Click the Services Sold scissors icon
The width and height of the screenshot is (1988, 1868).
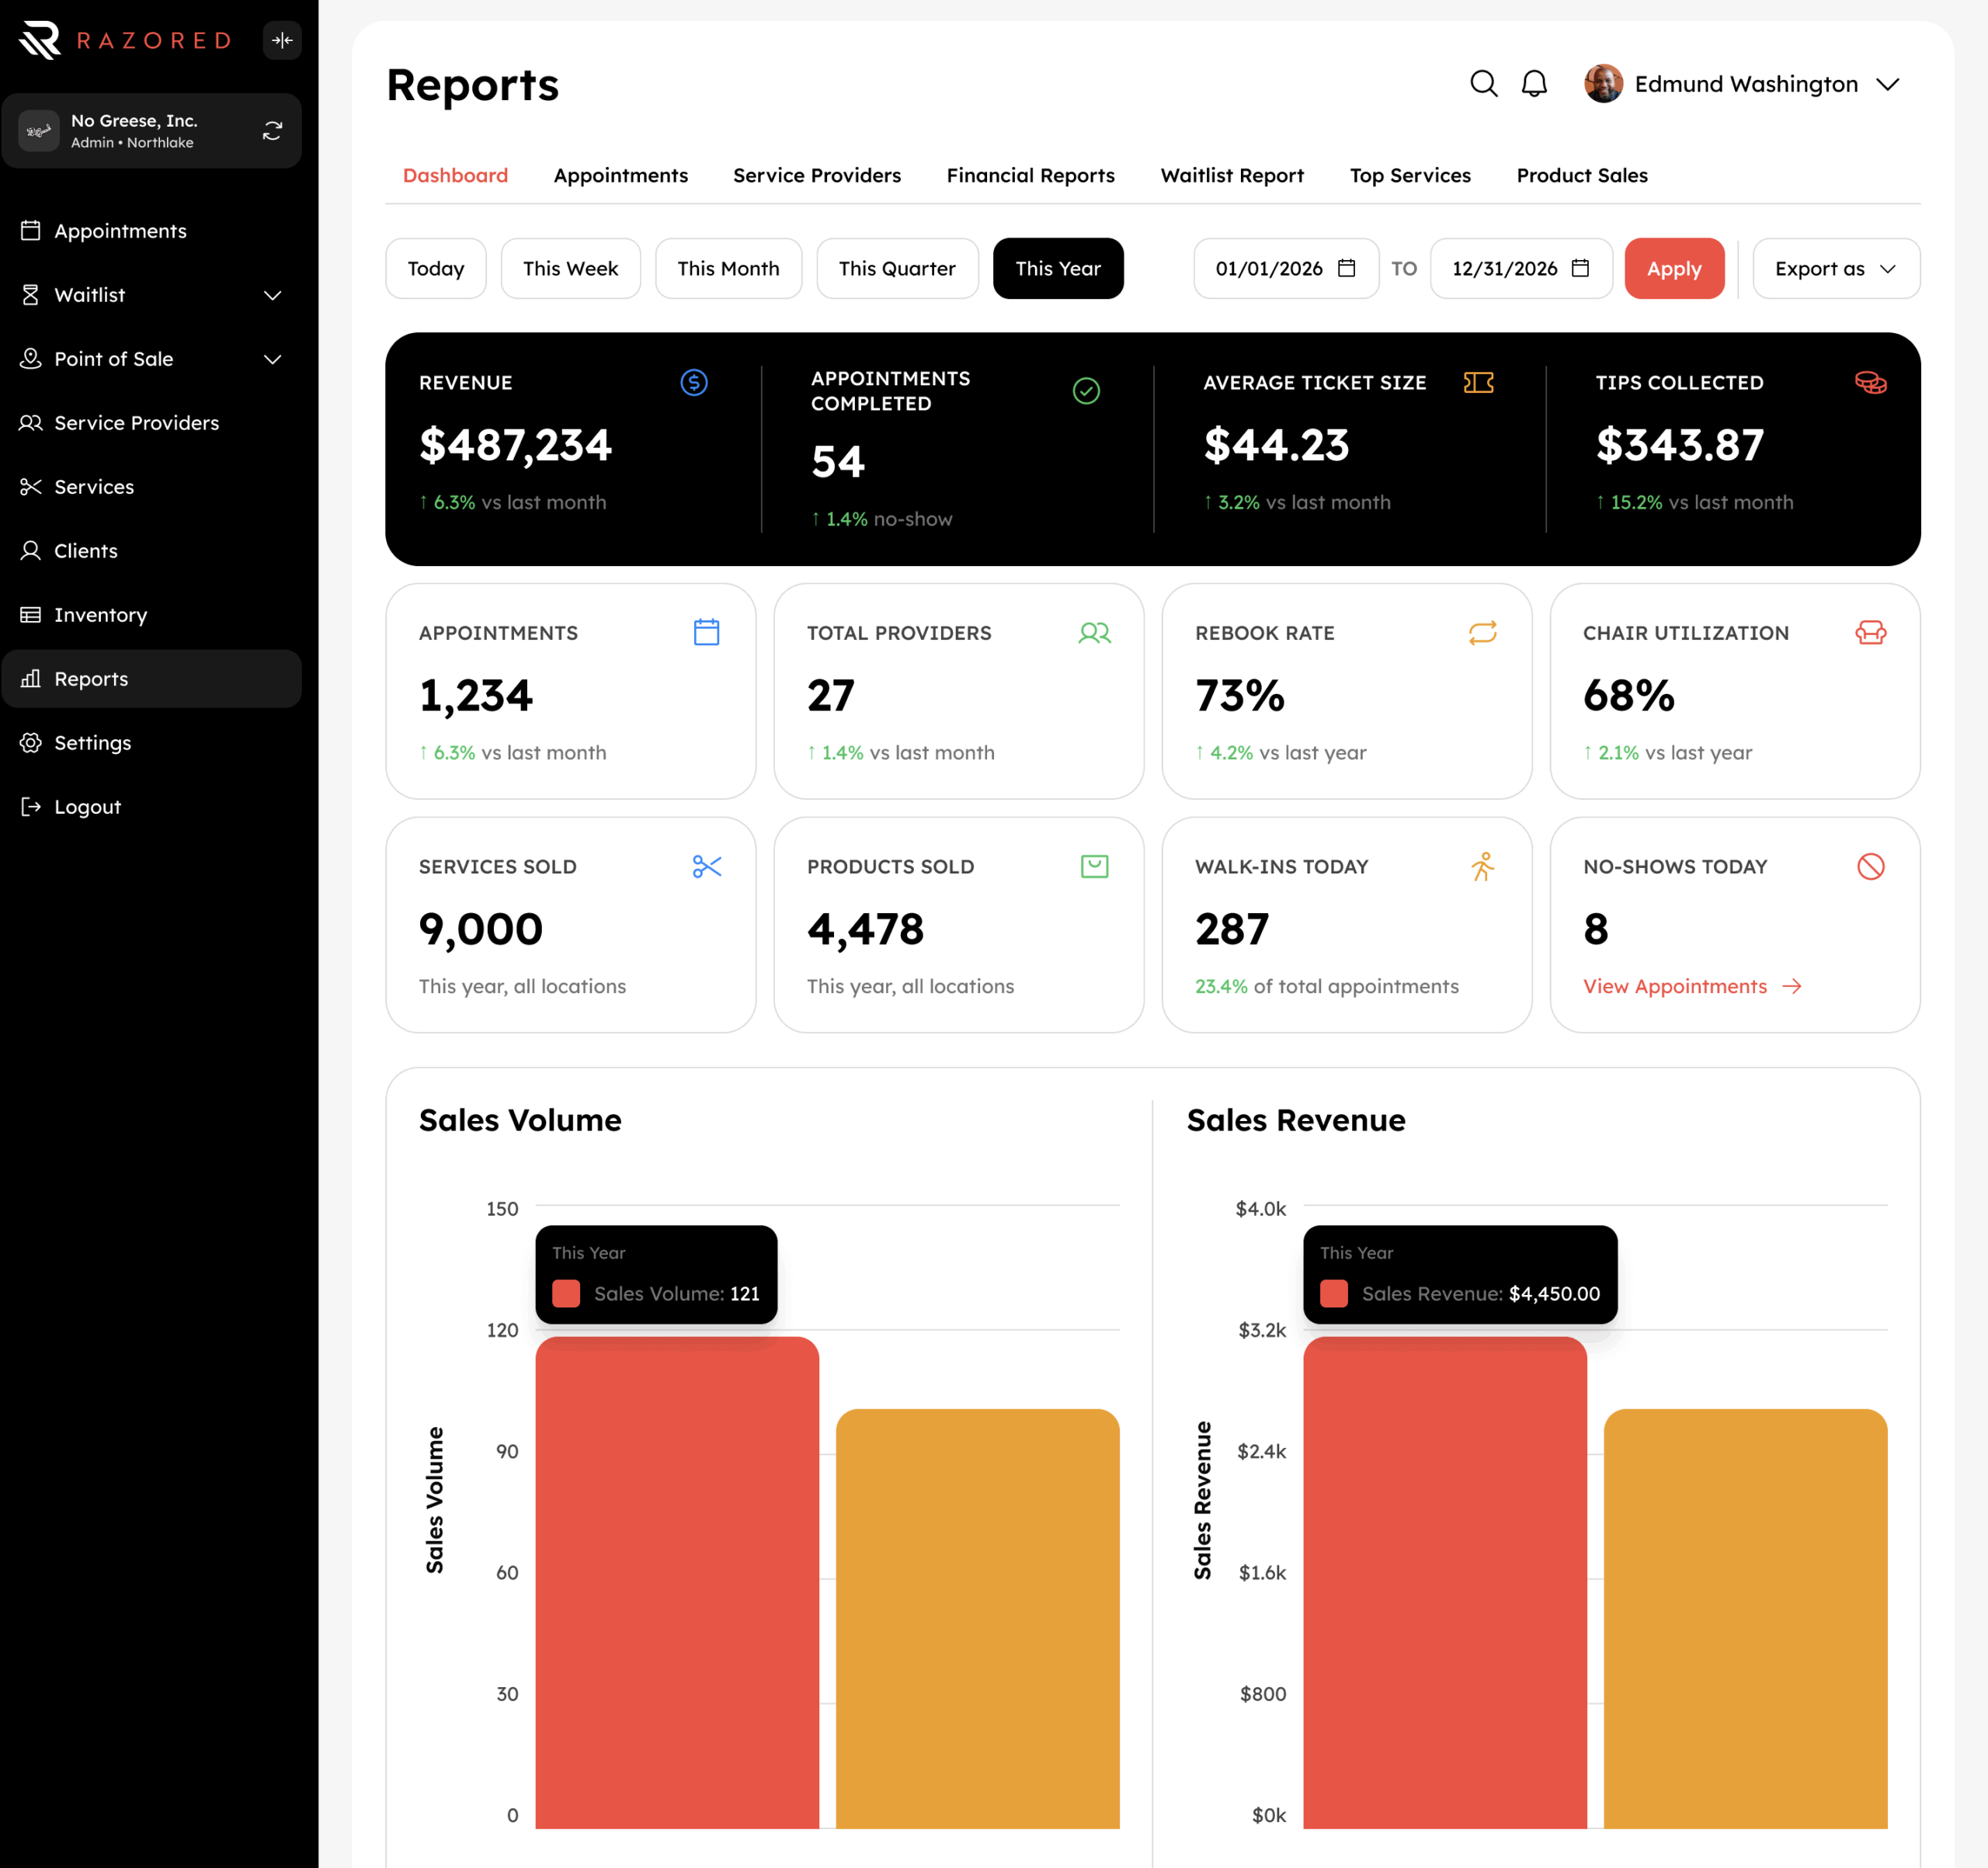point(706,866)
